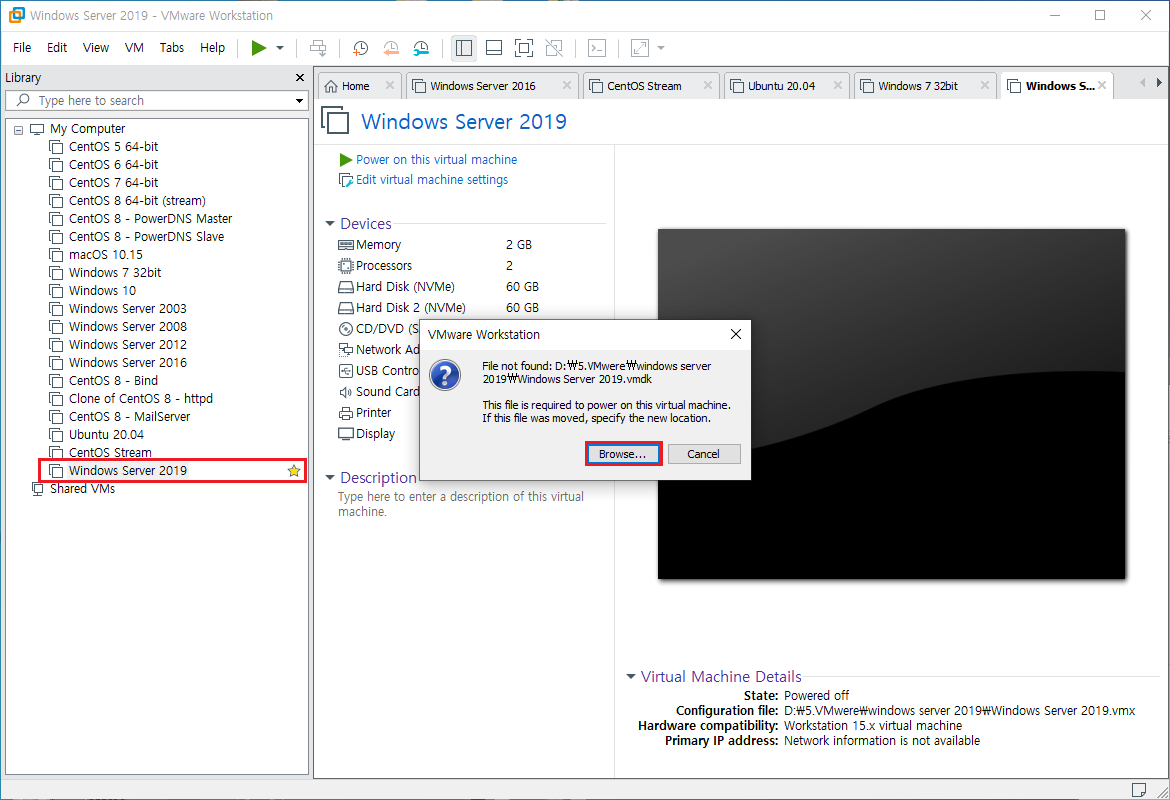The image size is (1170, 800).
Task: Open the Edit menu
Action: 57,48
